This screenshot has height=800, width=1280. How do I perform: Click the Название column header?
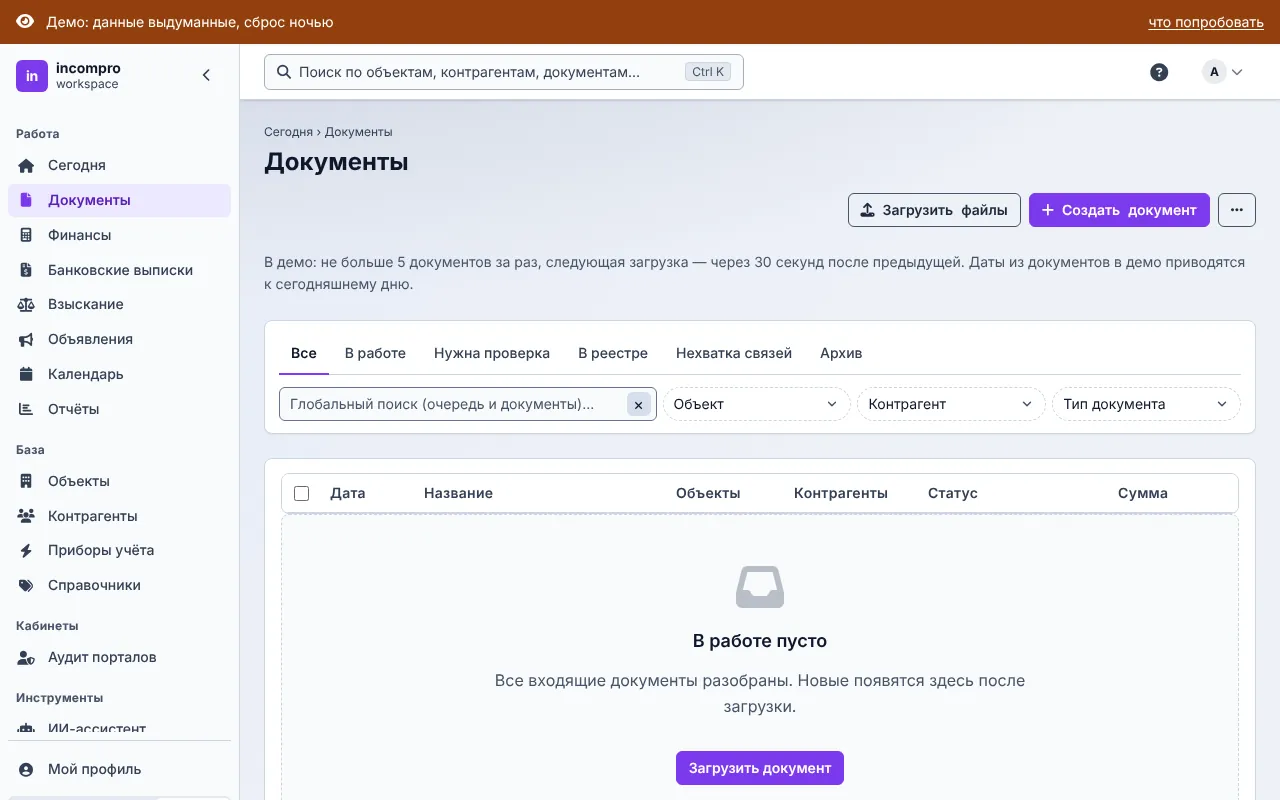(x=458, y=493)
